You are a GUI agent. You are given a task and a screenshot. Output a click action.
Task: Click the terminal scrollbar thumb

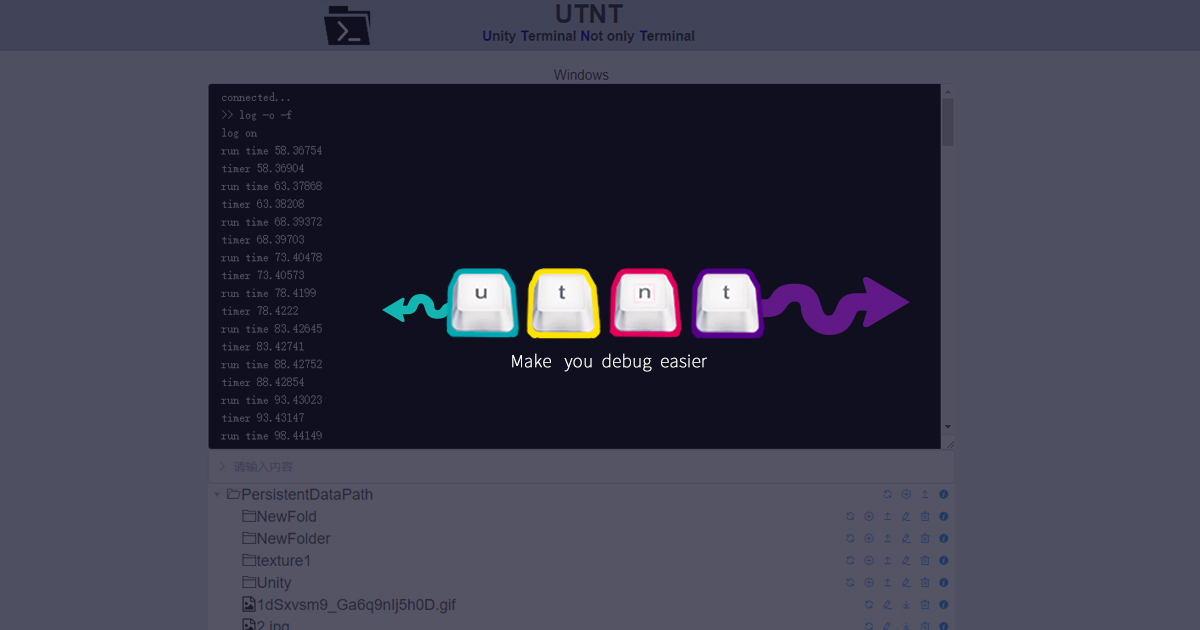click(947, 122)
